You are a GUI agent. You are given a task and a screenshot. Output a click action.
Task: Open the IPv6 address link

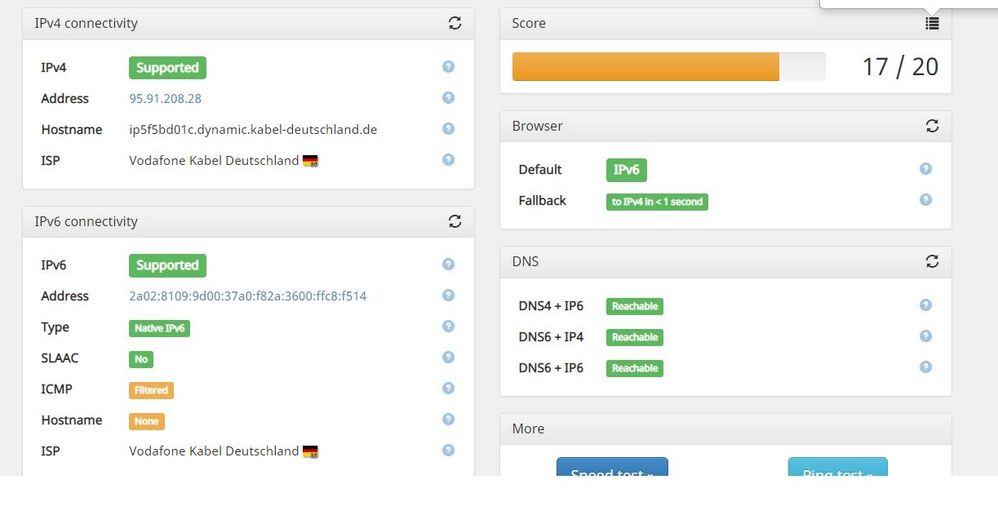[x=248, y=296]
